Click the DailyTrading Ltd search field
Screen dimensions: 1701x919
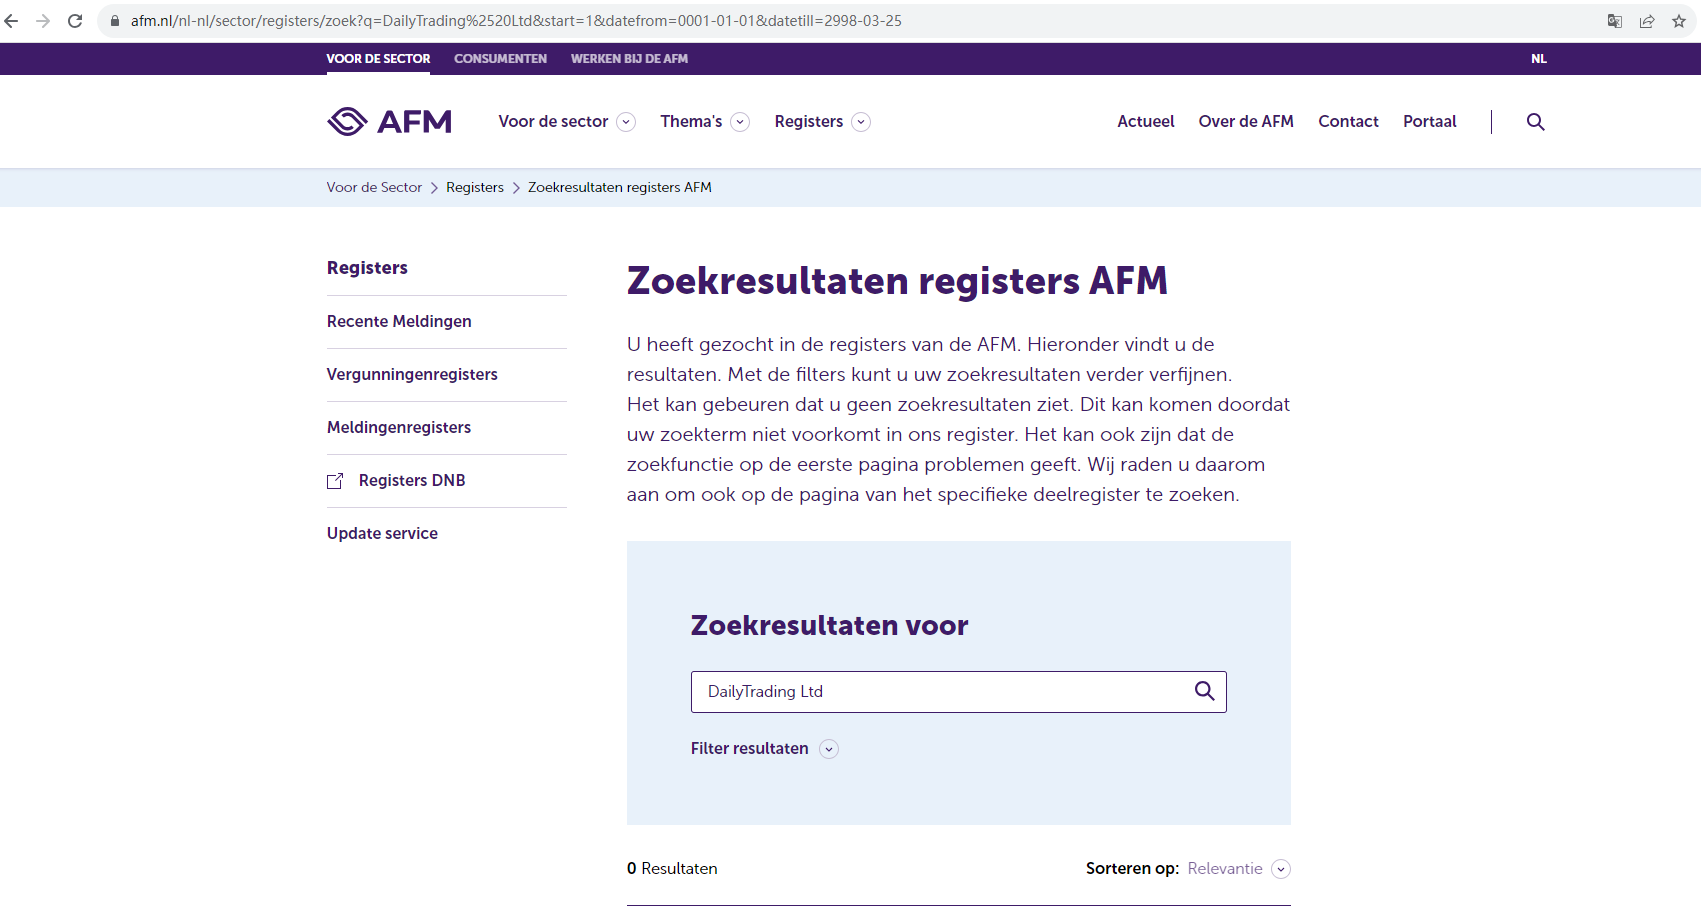click(x=940, y=692)
